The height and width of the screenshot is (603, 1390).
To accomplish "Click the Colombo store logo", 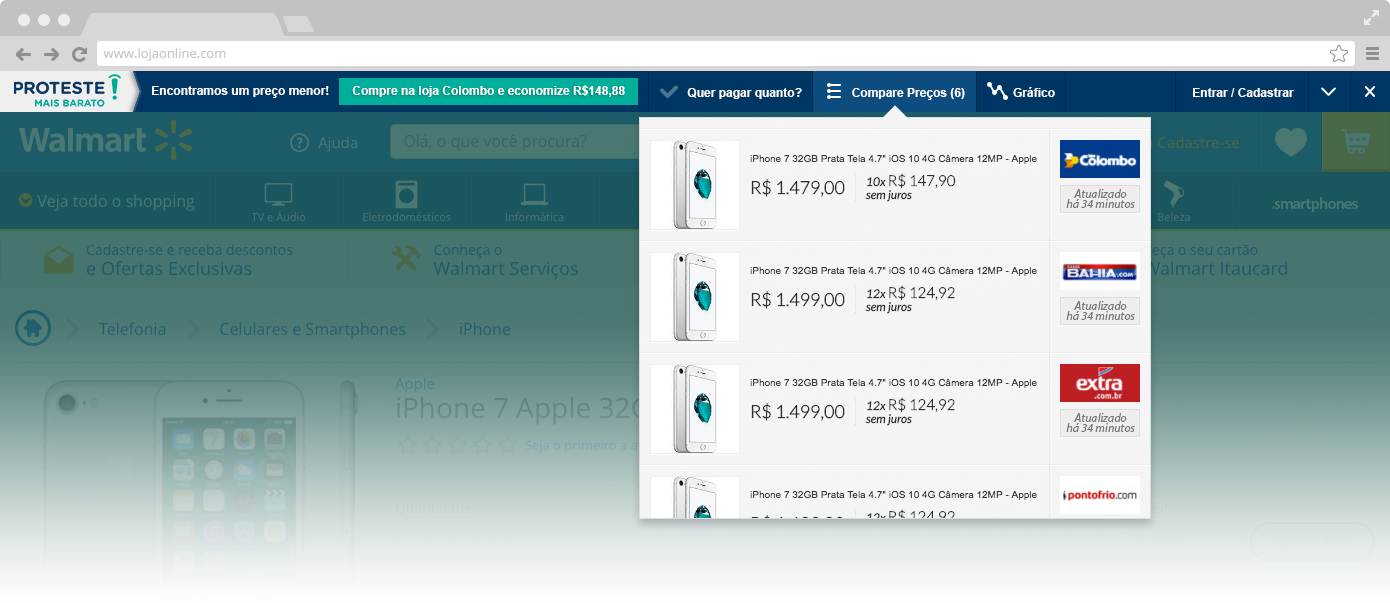I will tap(1099, 159).
